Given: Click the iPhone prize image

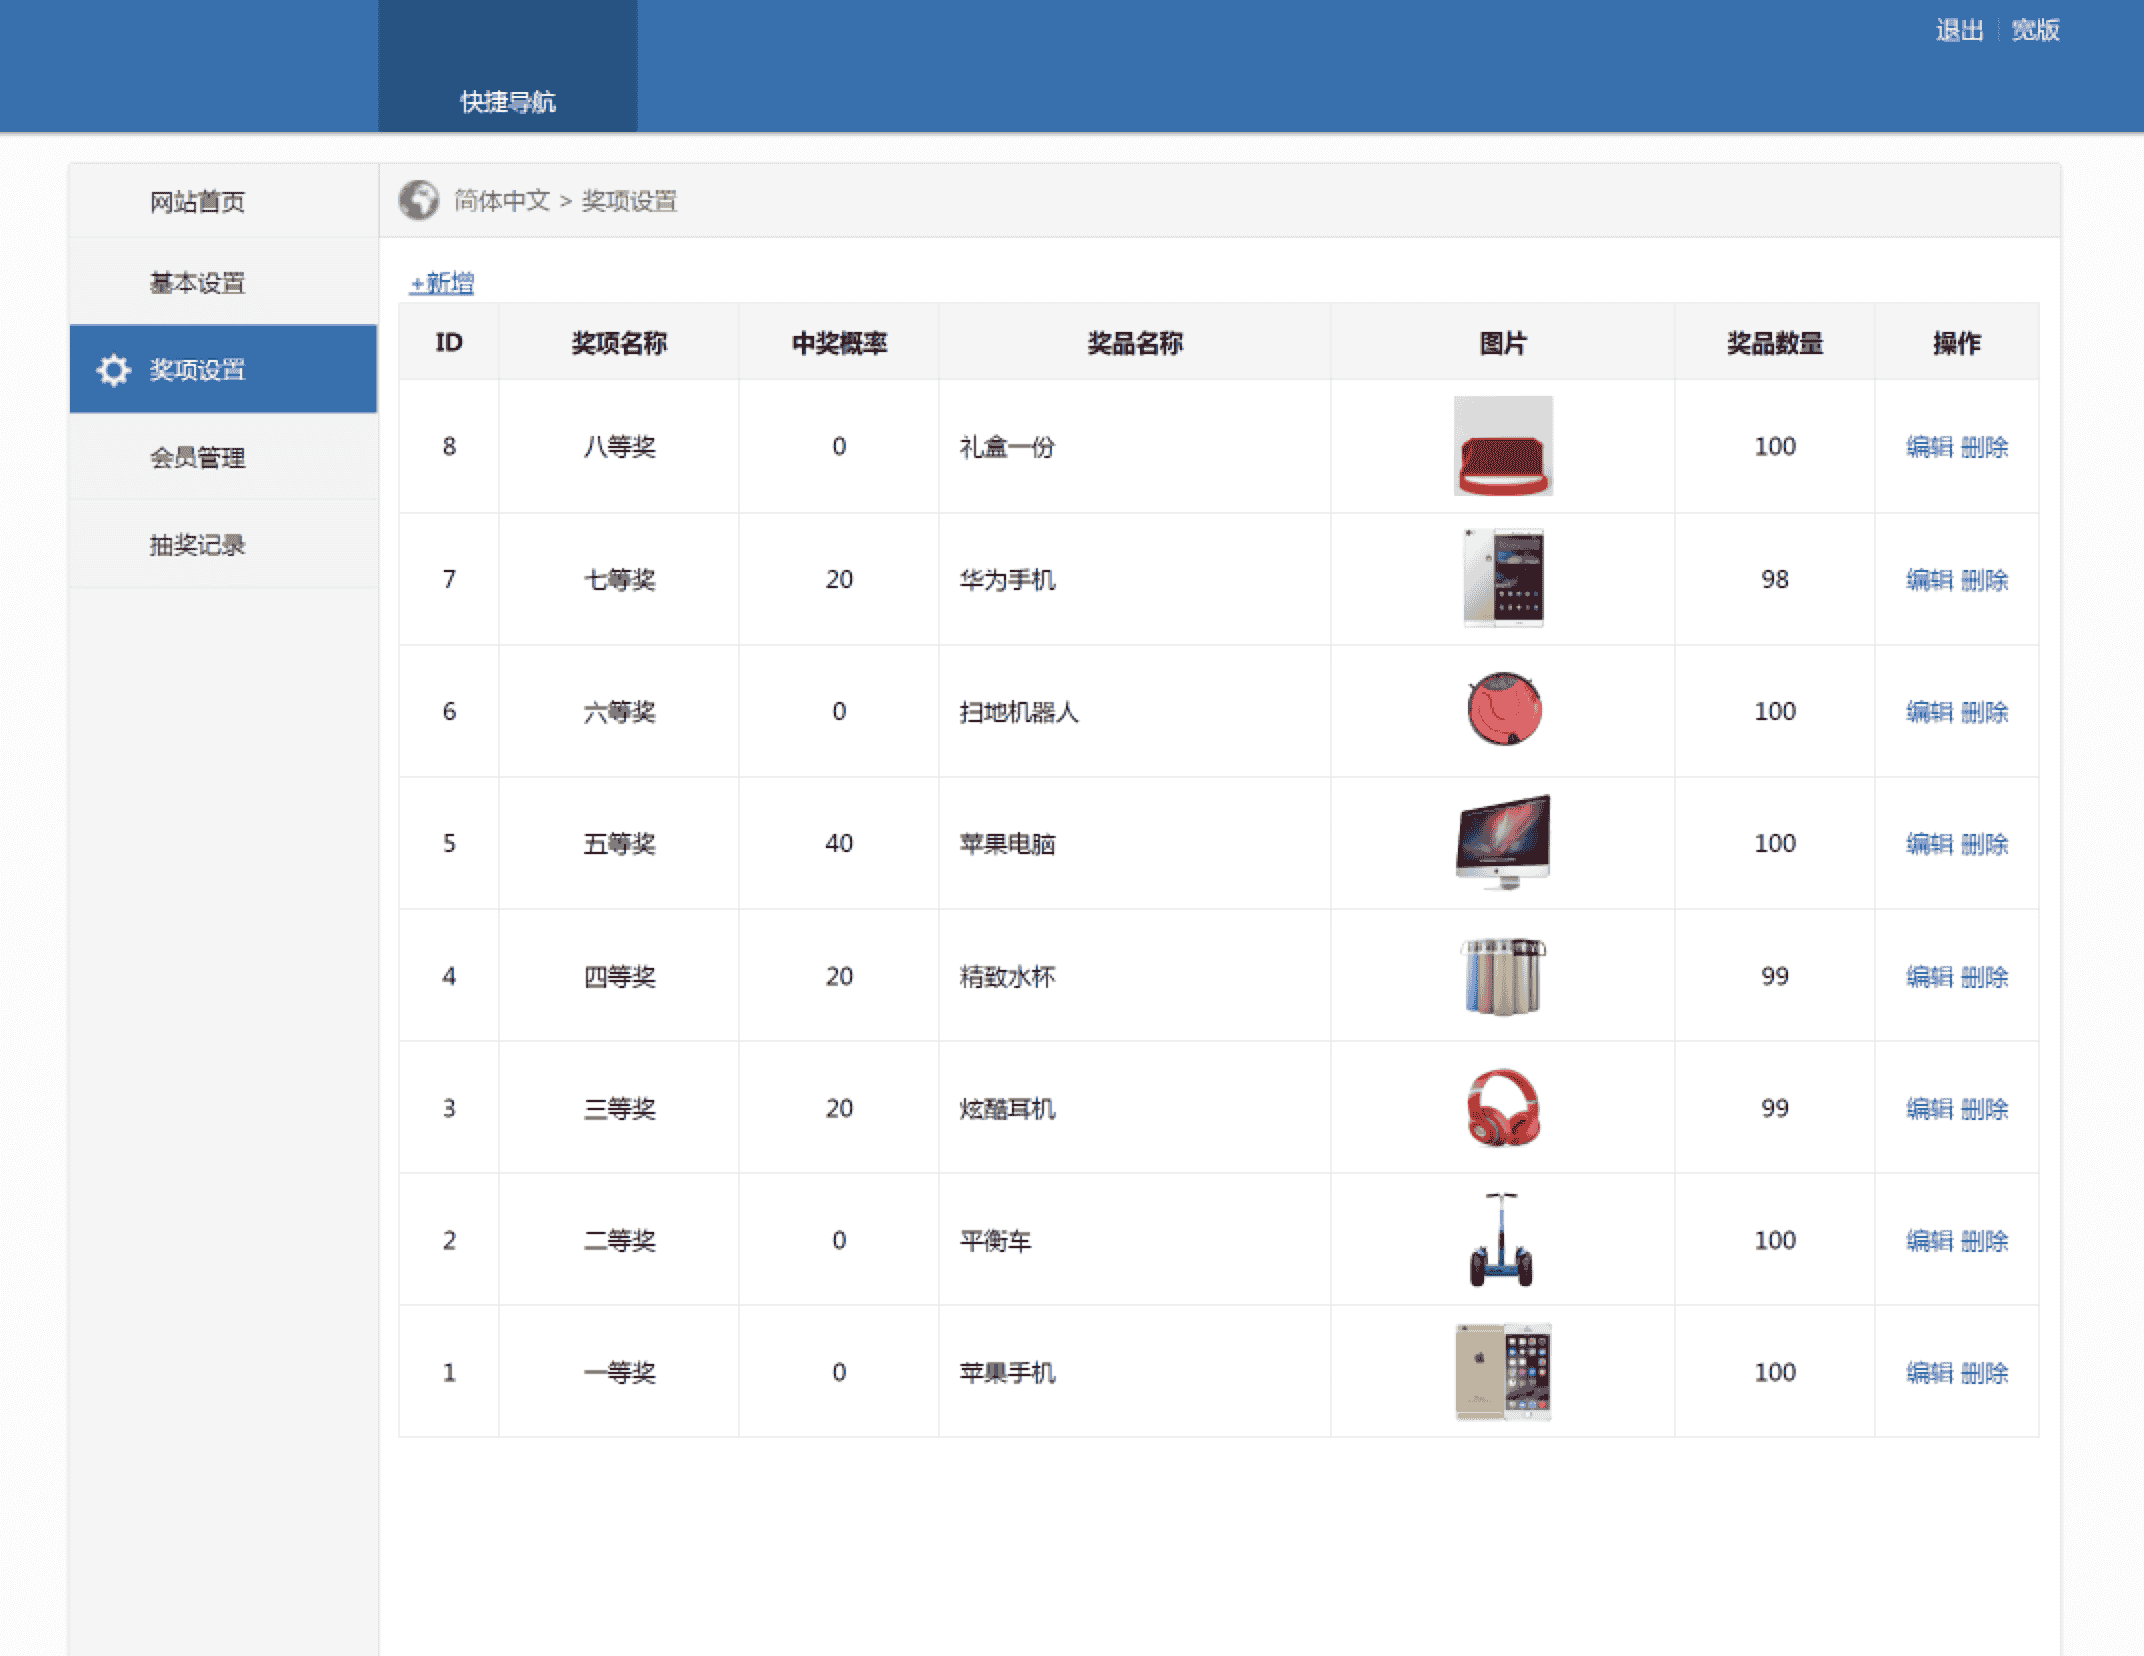Looking at the screenshot, I should click(1502, 1371).
